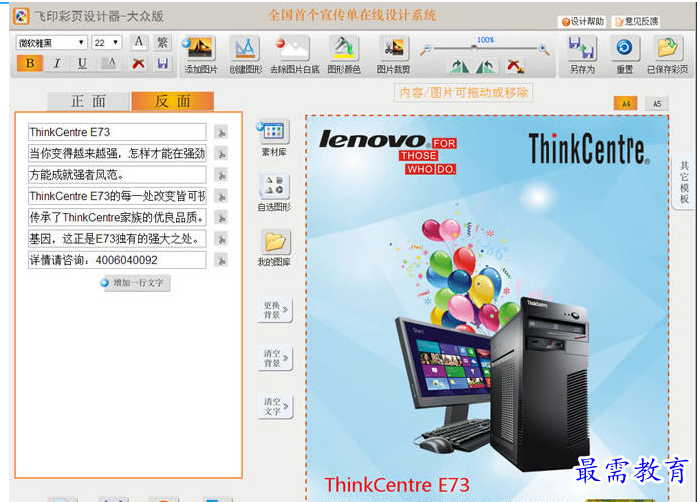
Task: Save text with the blue floppy disk icon
Action: [x=162, y=64]
